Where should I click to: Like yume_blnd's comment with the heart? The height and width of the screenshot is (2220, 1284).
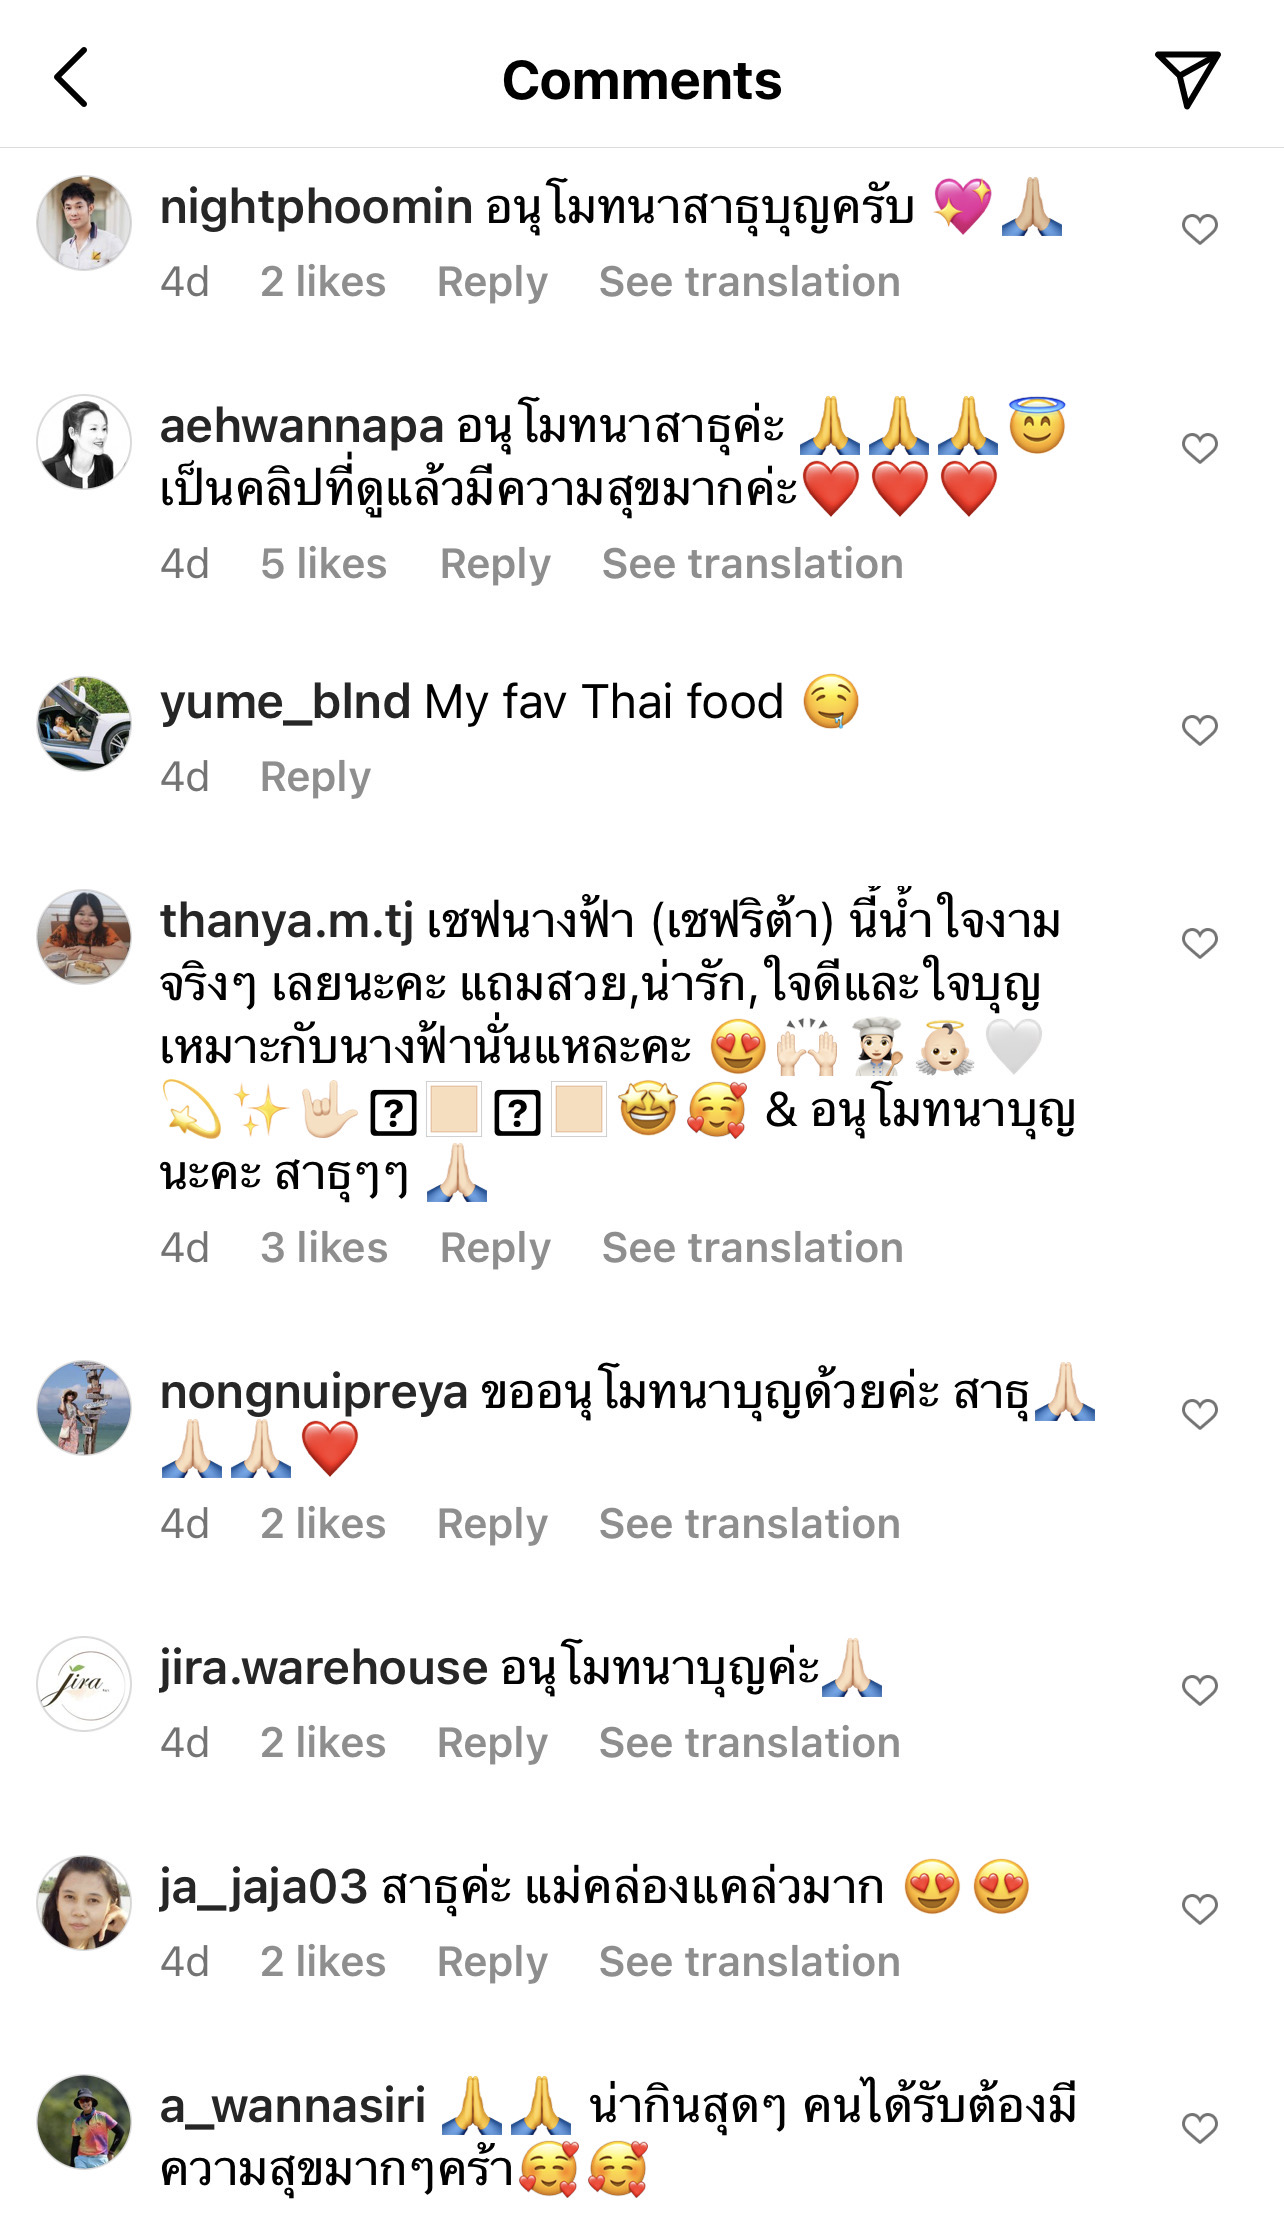1199,730
